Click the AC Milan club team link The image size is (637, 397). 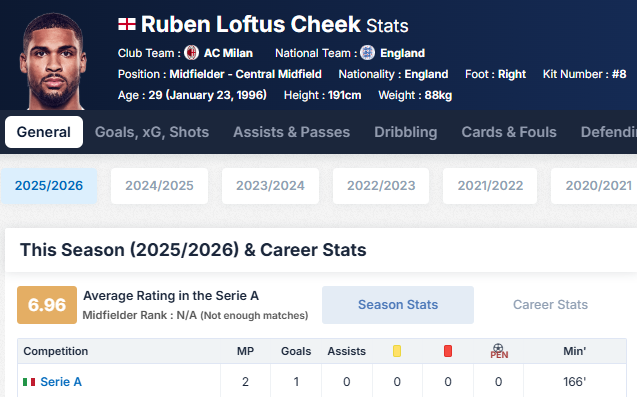228,53
